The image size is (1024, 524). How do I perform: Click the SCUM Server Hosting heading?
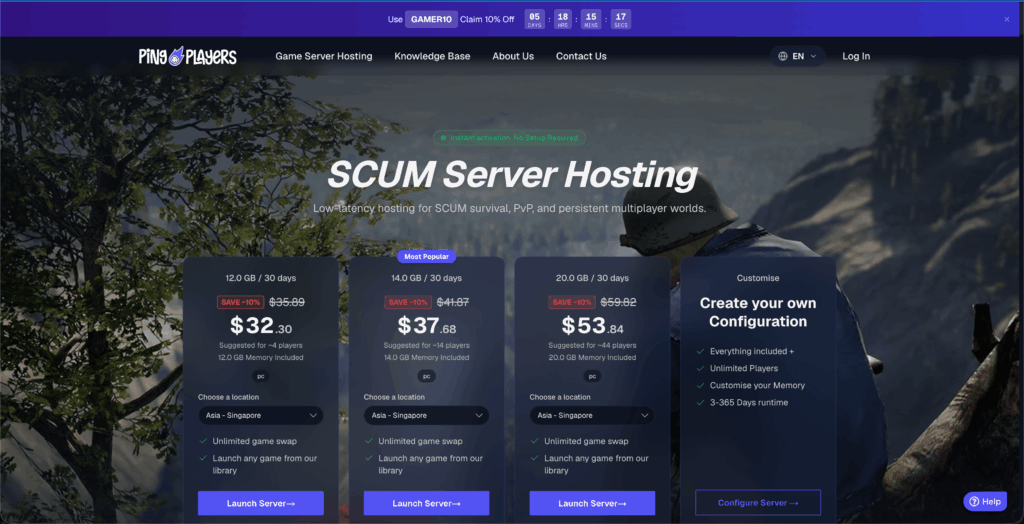(512, 175)
